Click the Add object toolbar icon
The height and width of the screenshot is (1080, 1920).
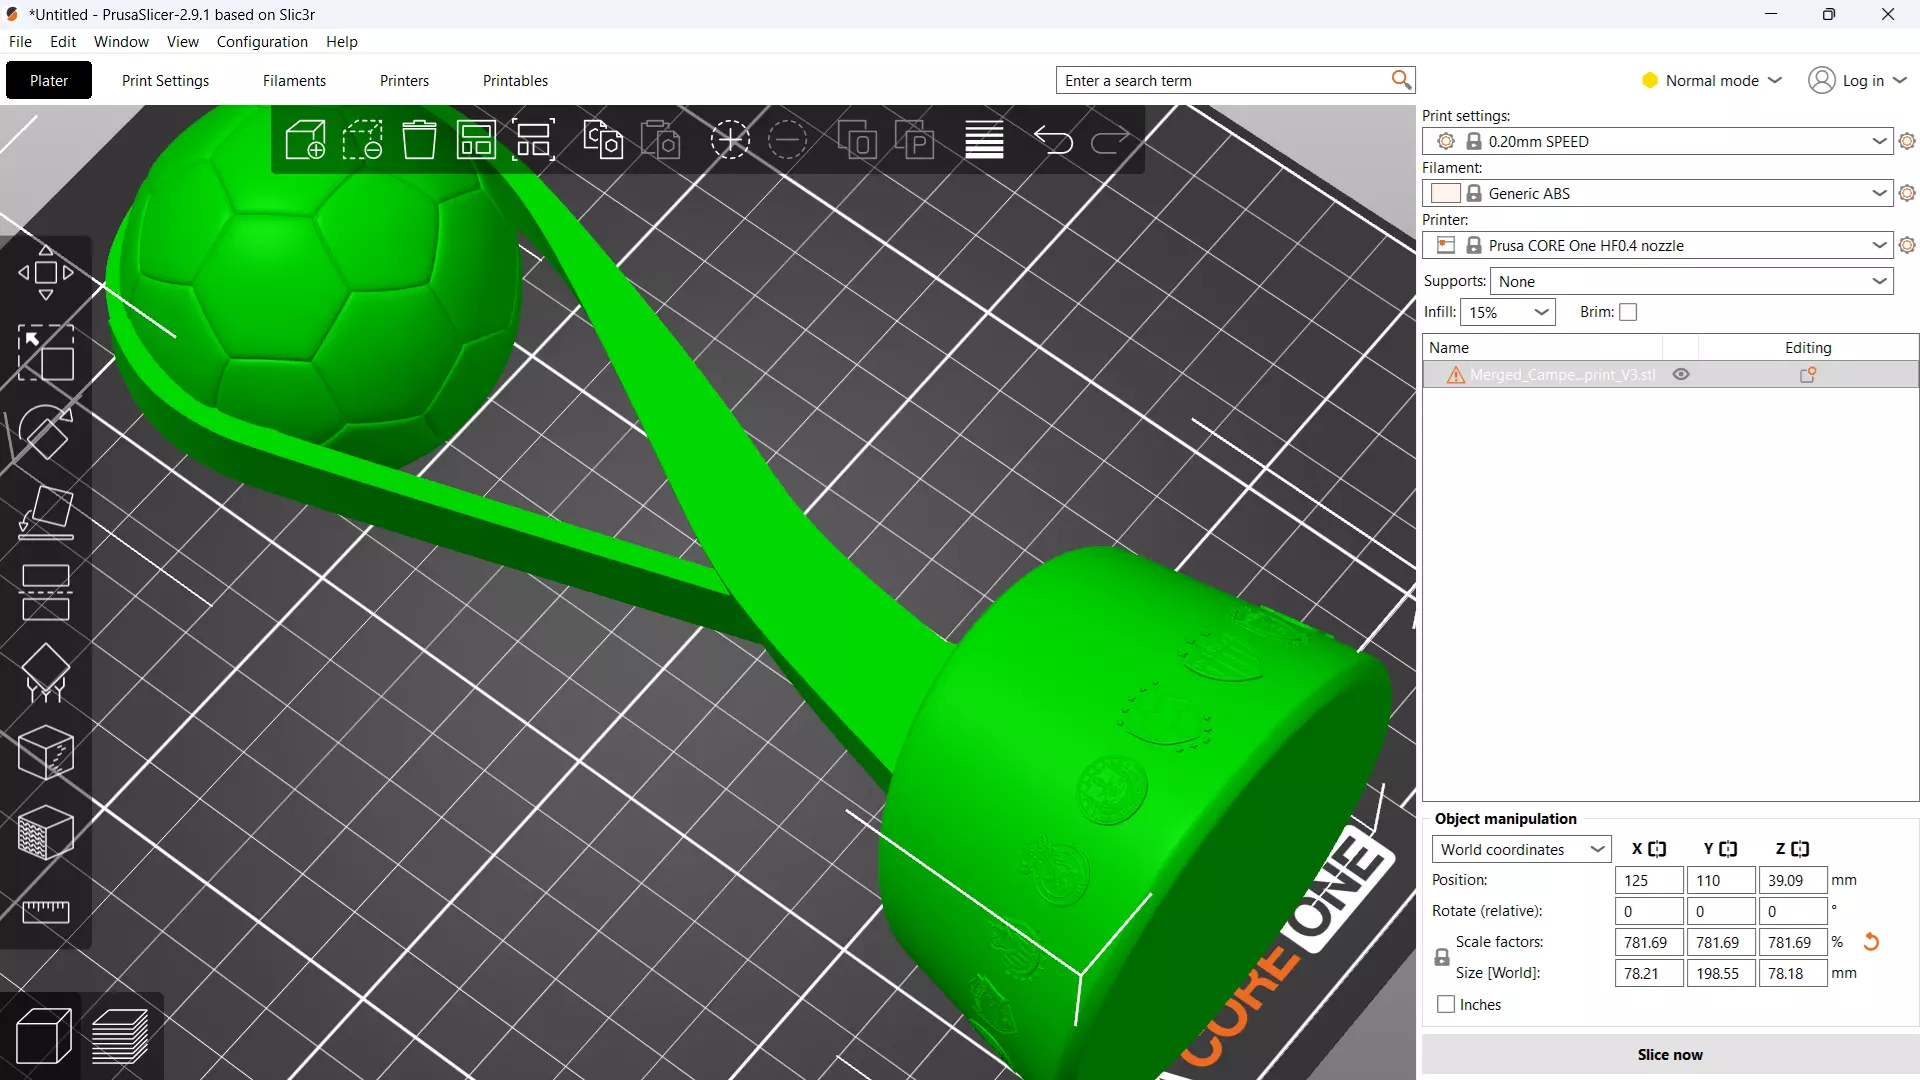tap(305, 140)
